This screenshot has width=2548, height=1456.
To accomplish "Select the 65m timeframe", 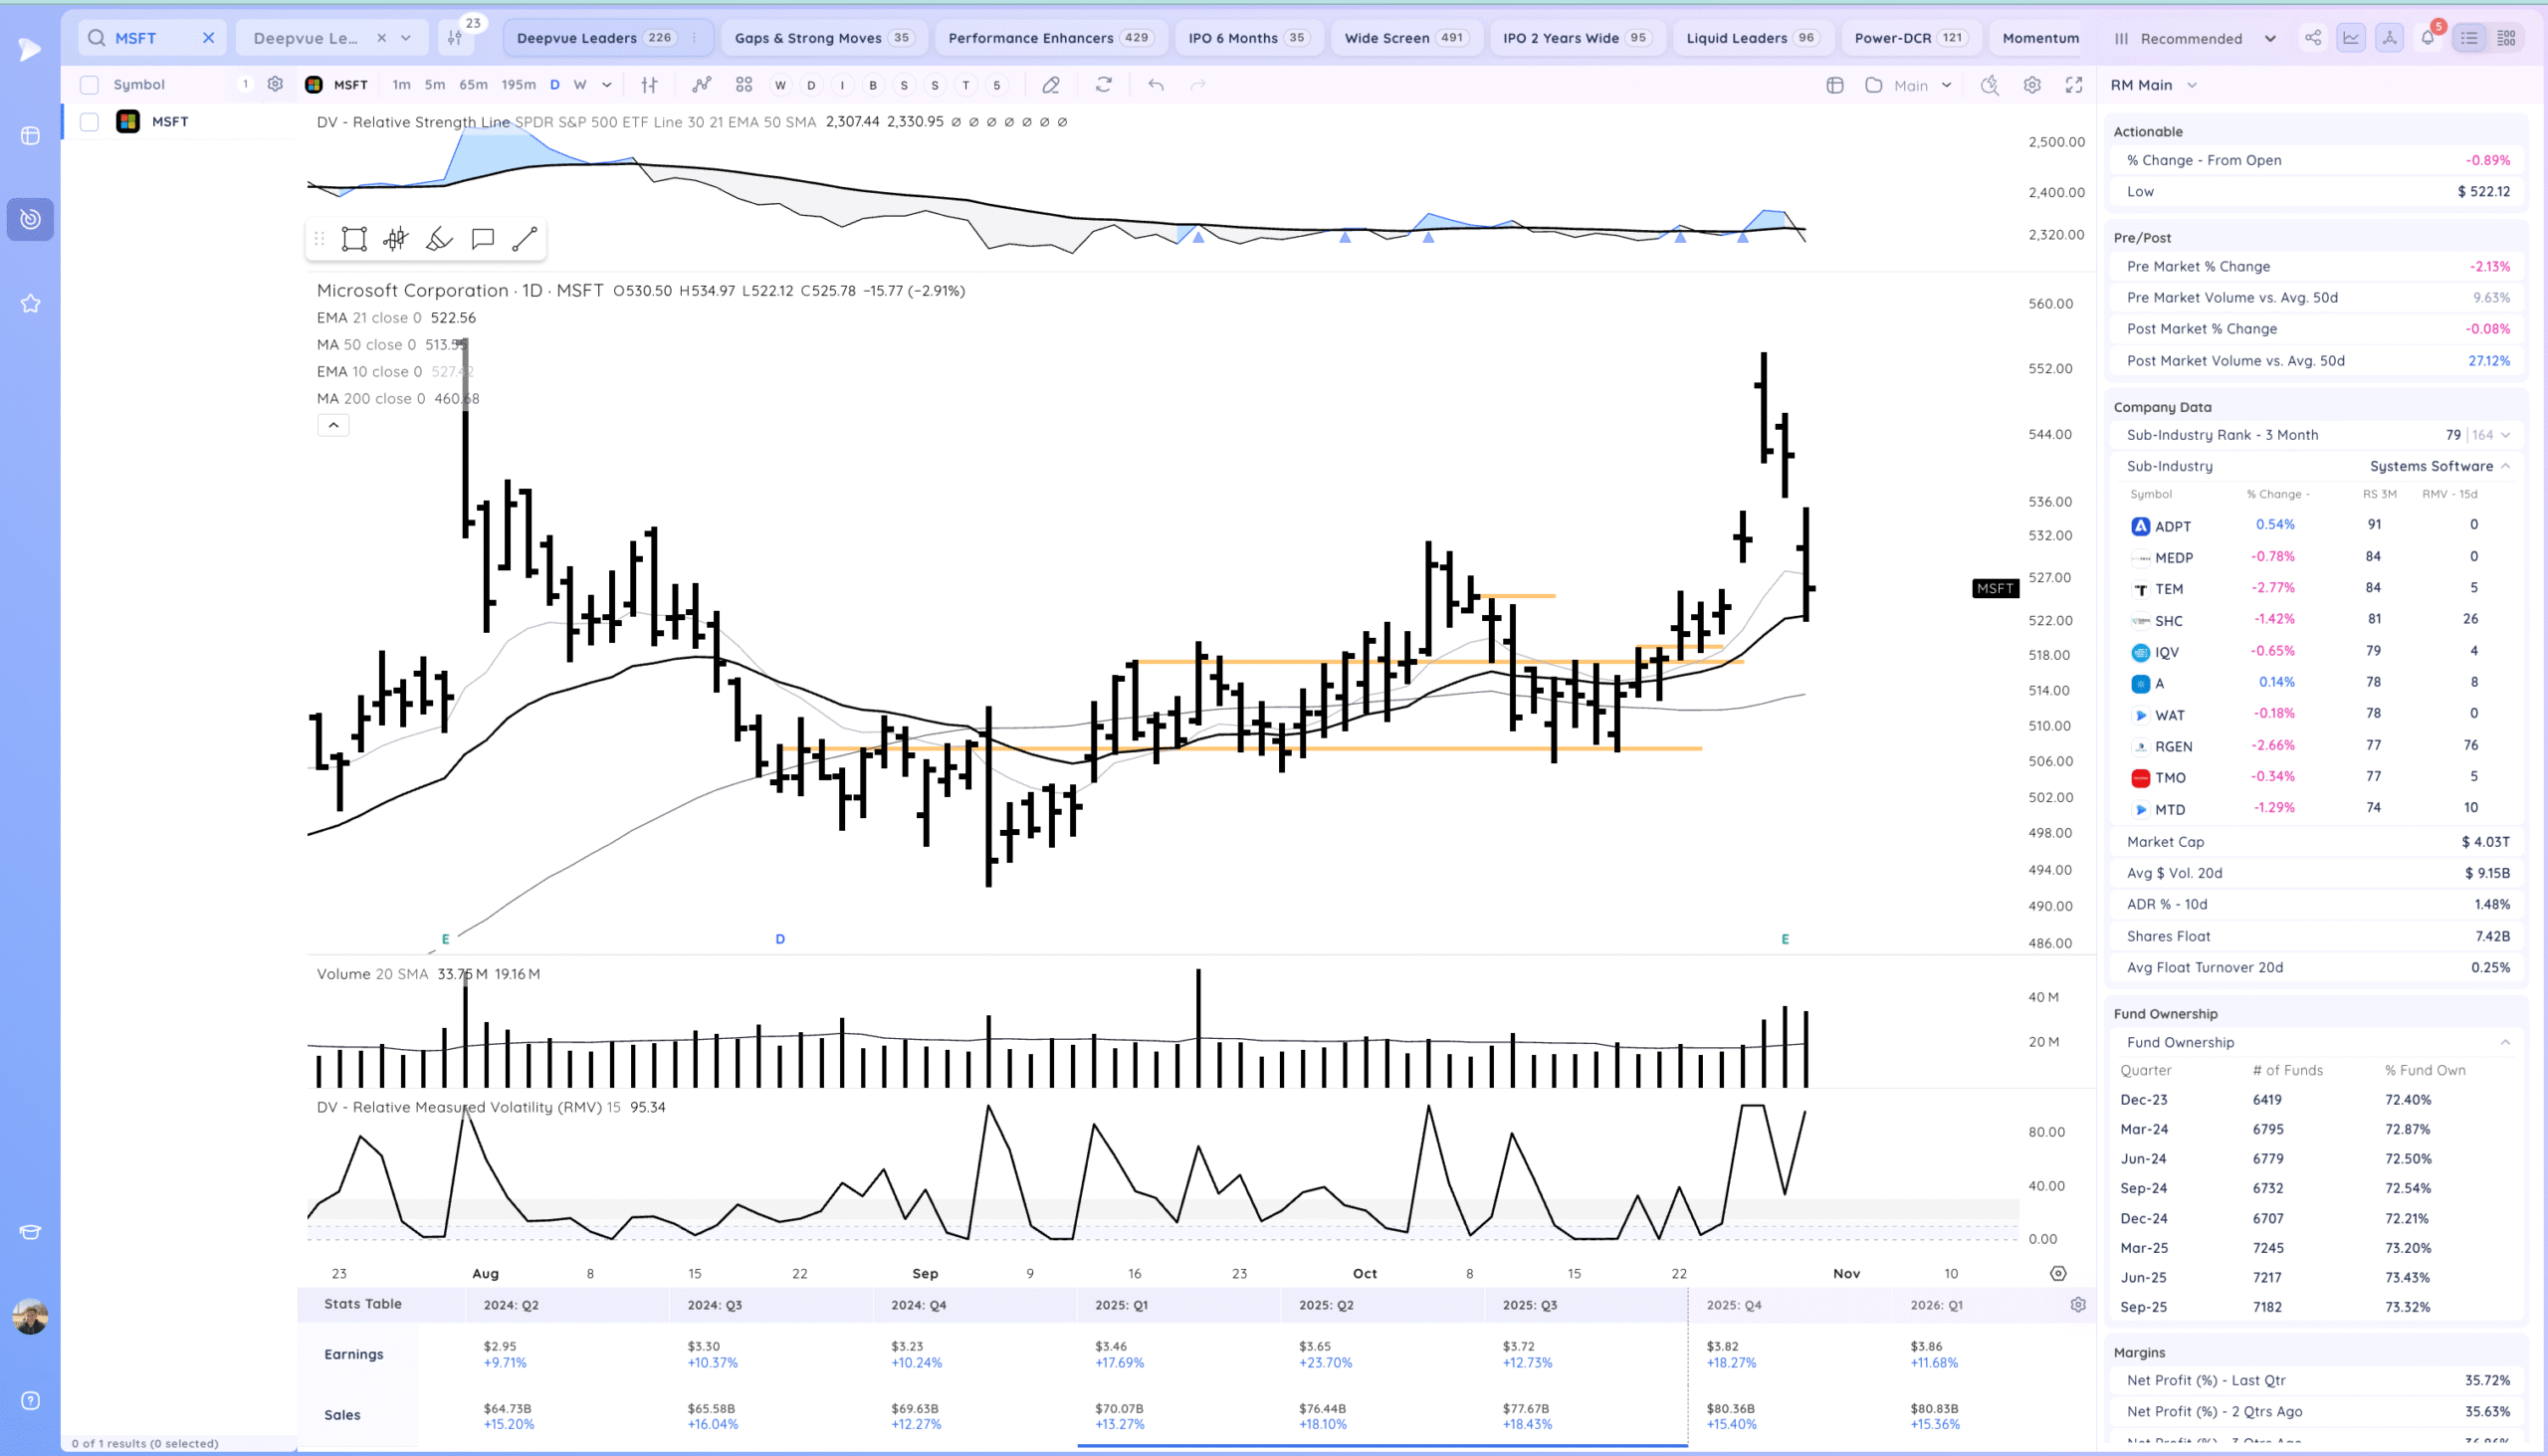I will coord(473,85).
